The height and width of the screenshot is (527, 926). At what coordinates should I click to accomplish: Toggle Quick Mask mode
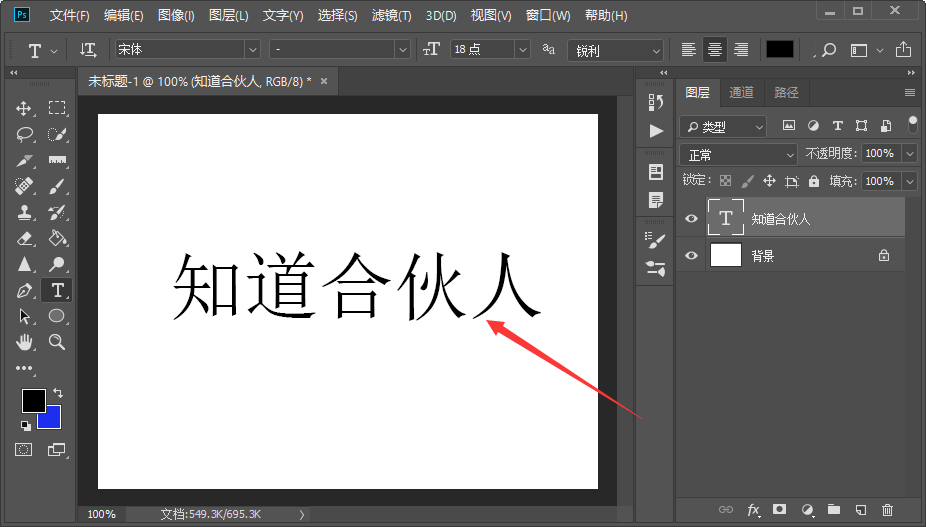[24, 450]
